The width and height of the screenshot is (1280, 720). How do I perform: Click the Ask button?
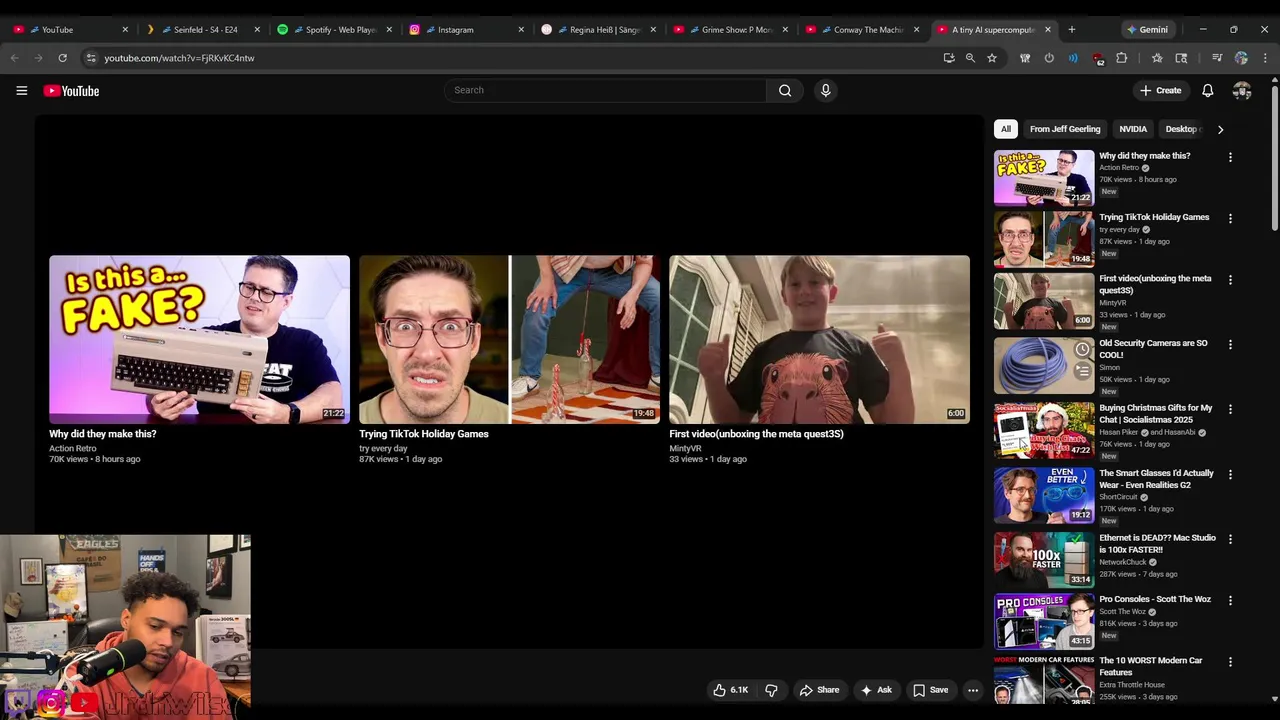tap(876, 690)
